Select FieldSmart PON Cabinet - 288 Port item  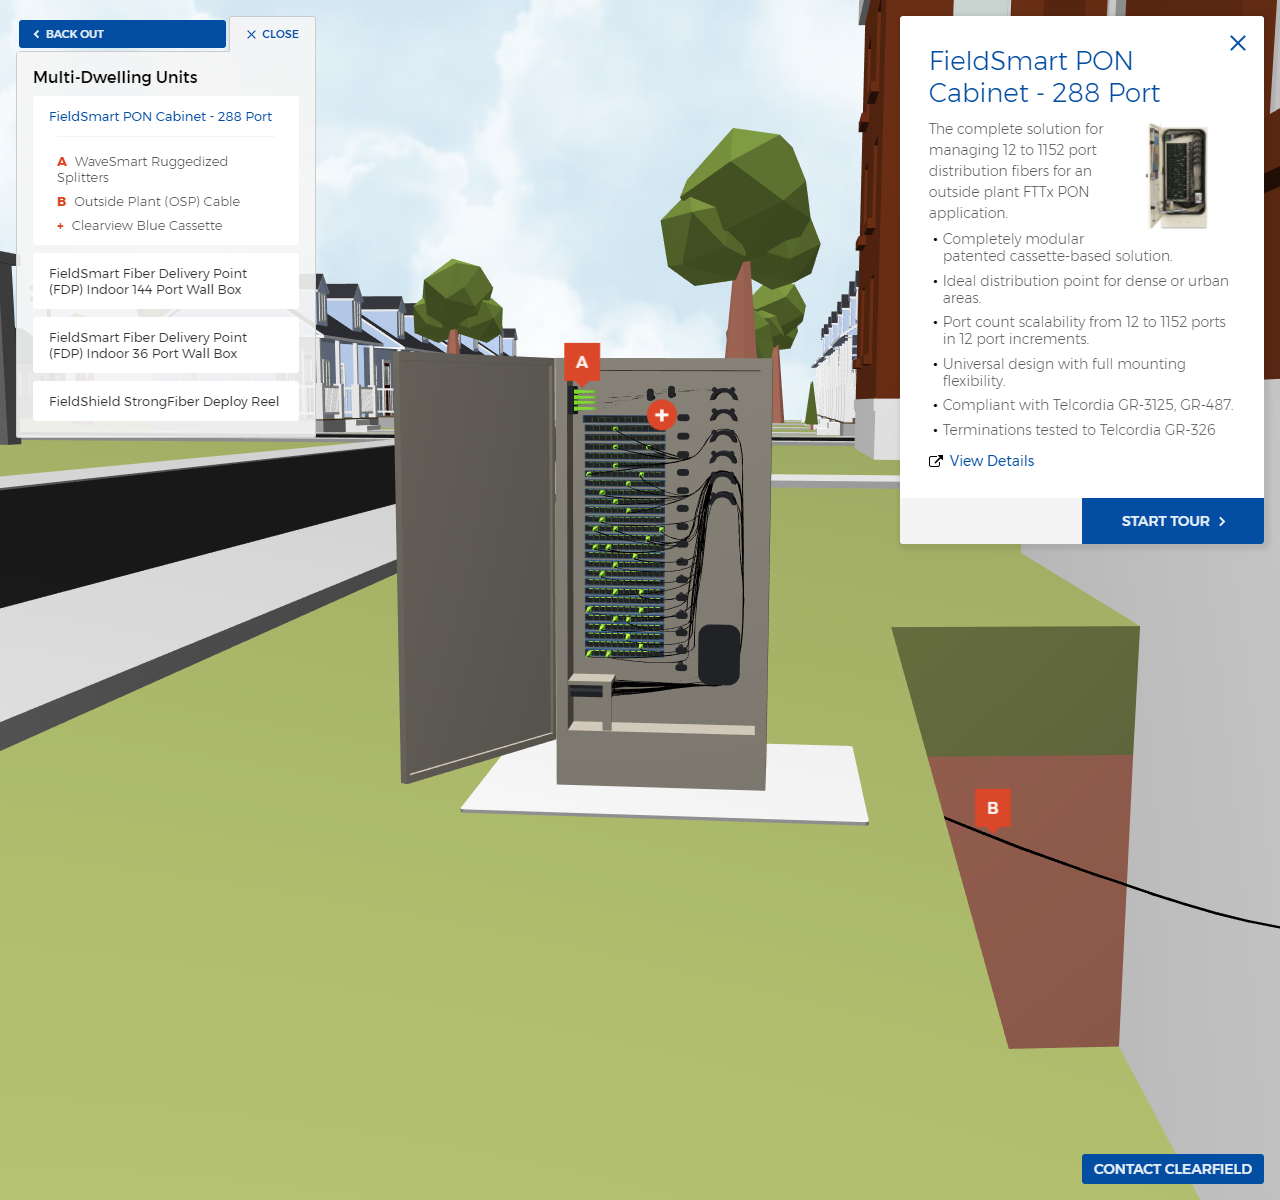[160, 117]
